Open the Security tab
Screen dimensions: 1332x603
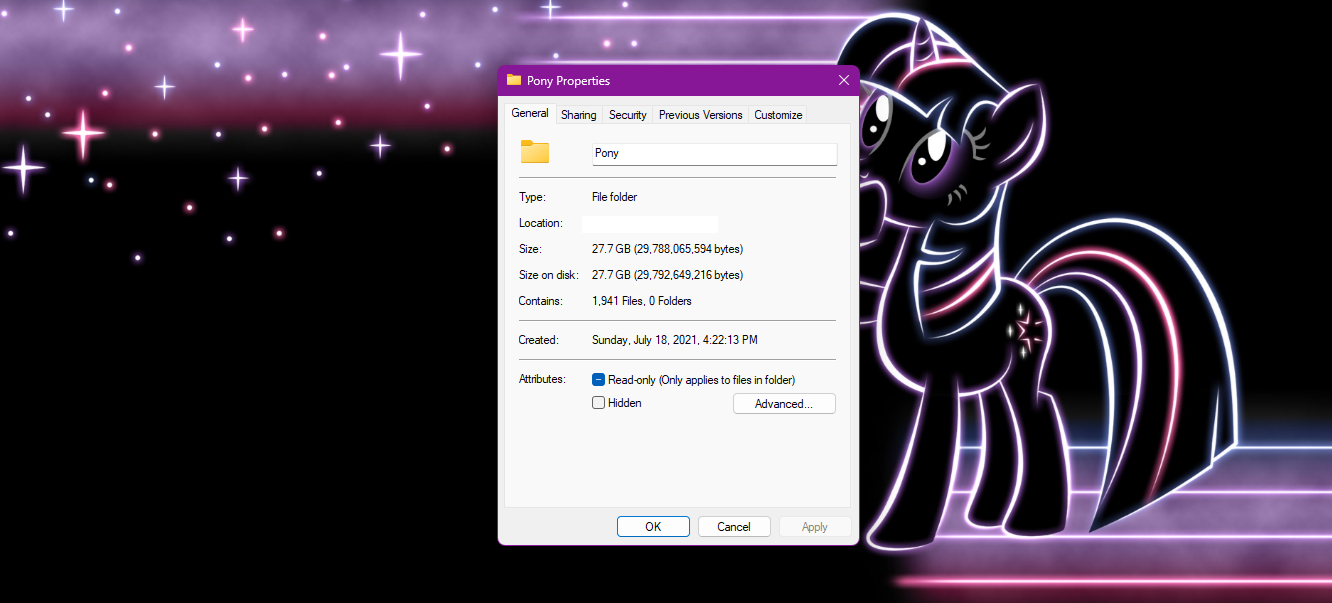pyautogui.click(x=628, y=115)
